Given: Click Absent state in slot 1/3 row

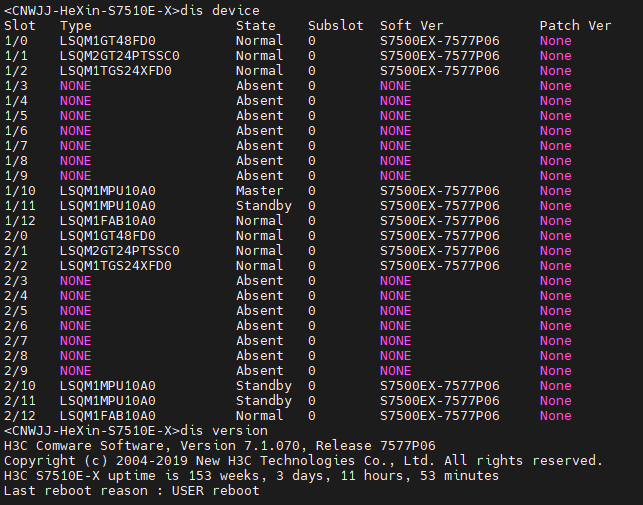Looking at the screenshot, I should (260, 86).
